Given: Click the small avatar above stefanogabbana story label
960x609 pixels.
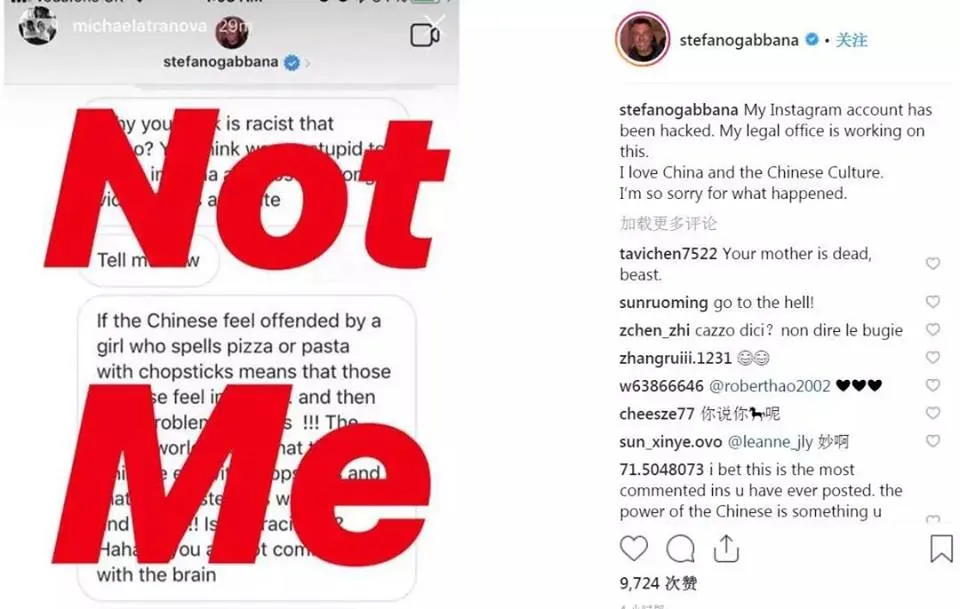Looking at the screenshot, I should click(x=235, y=34).
